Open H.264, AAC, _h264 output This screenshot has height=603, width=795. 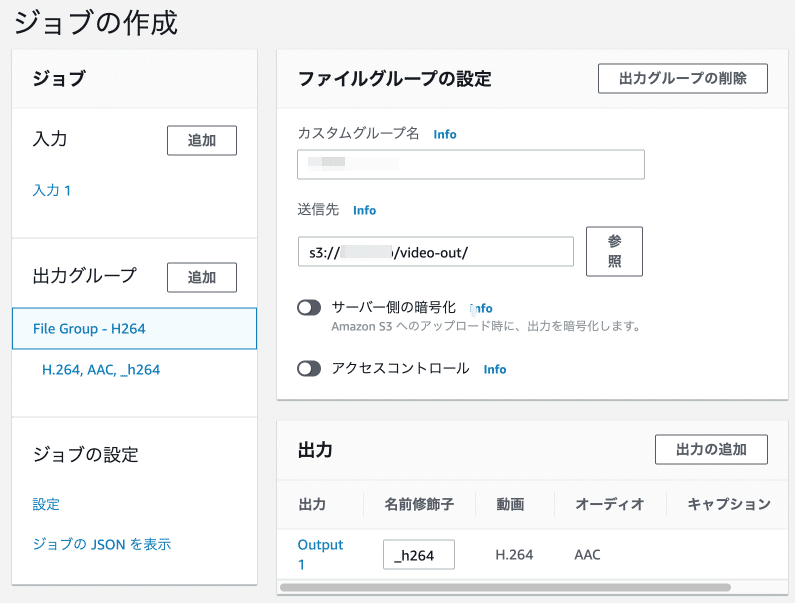coord(101,369)
